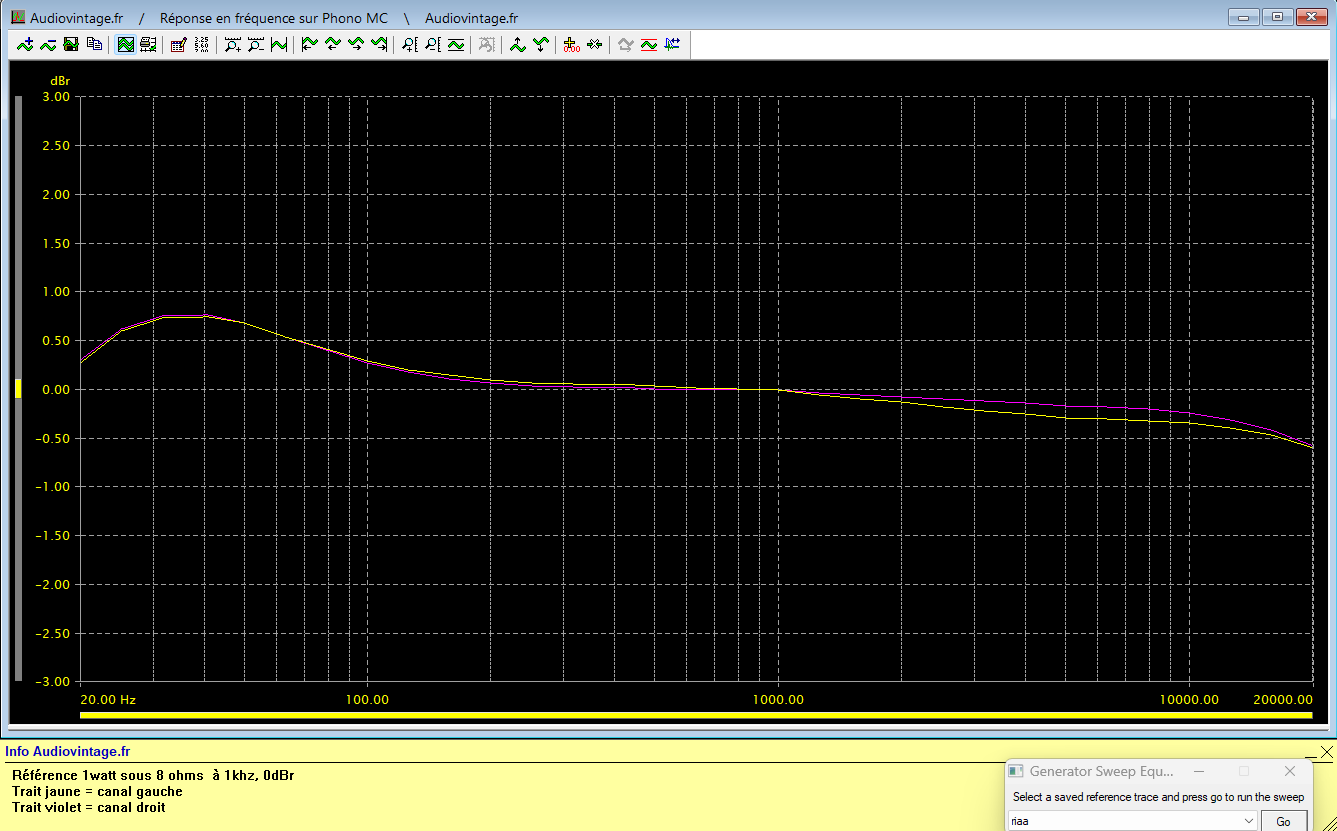Viewport: 1337px width, 831px height.
Task: Click the application icon in the title bar
Action: pos(17,18)
